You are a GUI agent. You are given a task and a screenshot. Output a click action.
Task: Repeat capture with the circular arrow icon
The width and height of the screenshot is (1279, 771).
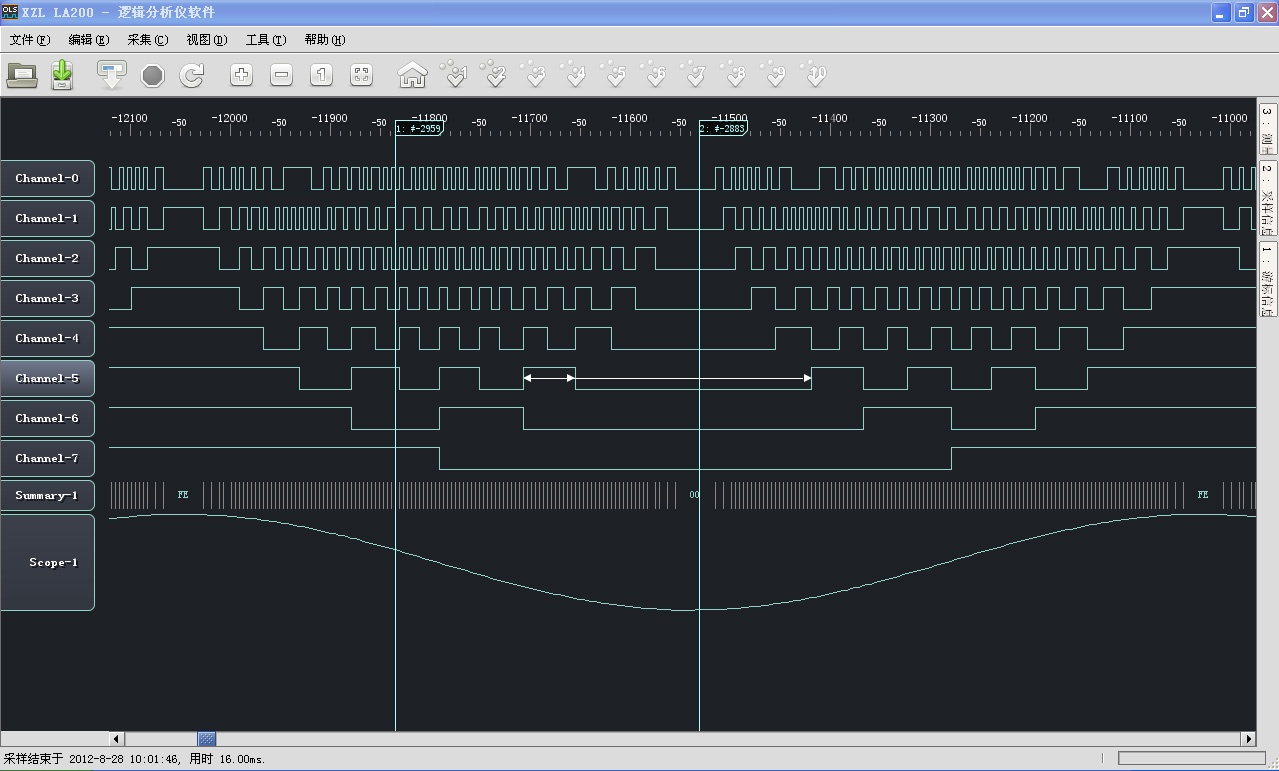192,75
